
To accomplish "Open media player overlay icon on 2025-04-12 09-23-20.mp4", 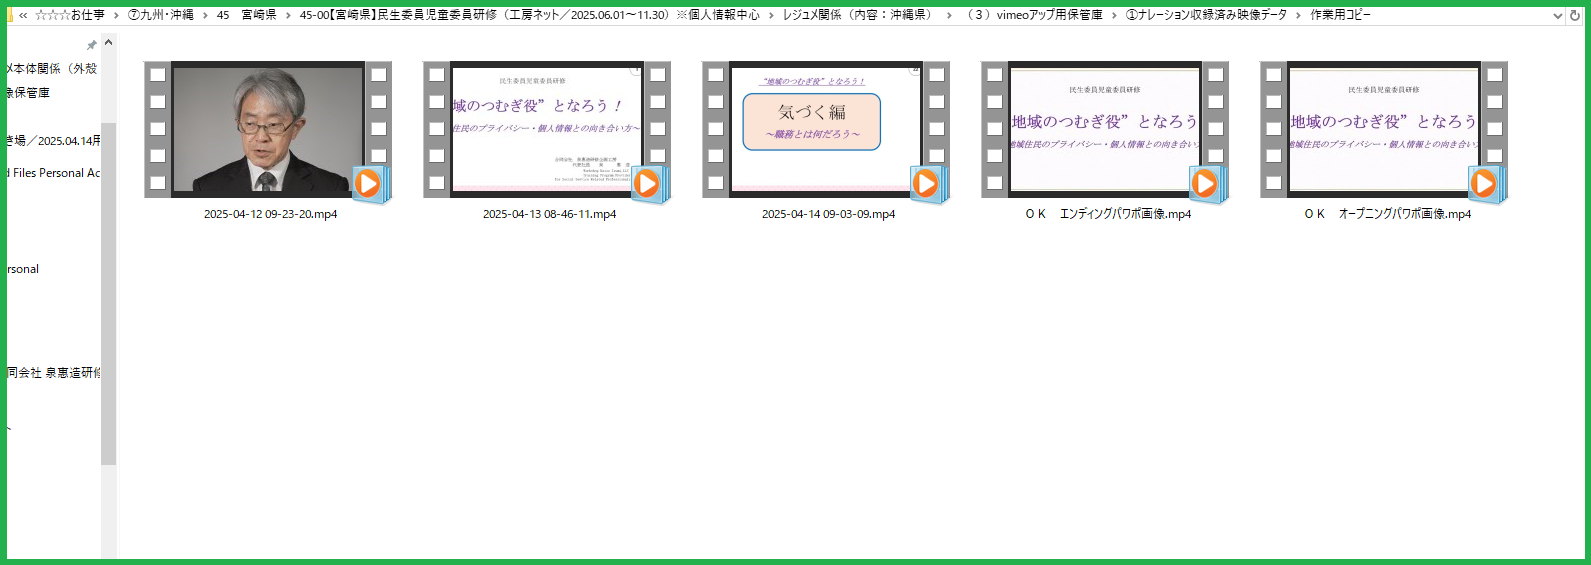I will coord(370,184).
